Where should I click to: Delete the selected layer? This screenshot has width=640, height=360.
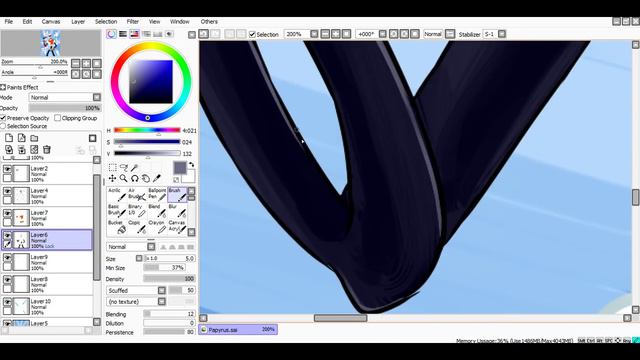47,150
